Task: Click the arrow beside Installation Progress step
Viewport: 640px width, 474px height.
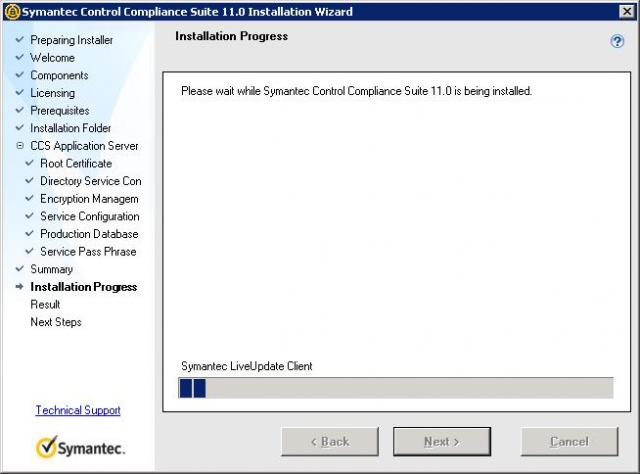Action: (x=20, y=287)
